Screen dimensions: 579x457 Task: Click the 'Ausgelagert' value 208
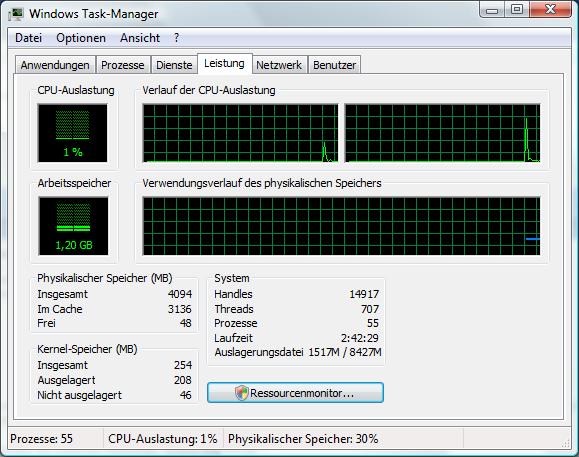coord(183,380)
